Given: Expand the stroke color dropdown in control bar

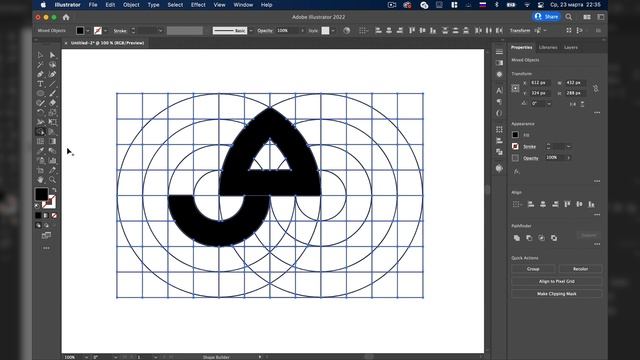Looking at the screenshot, I should (x=106, y=31).
